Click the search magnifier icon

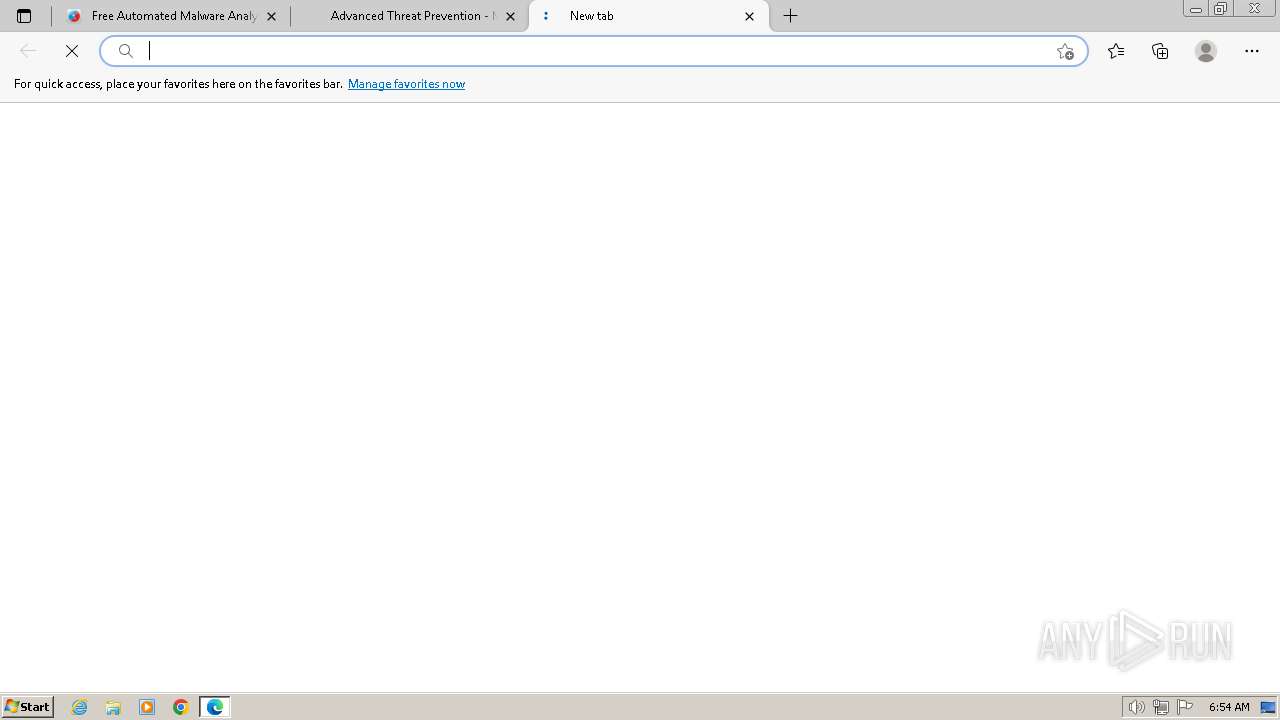coord(126,51)
